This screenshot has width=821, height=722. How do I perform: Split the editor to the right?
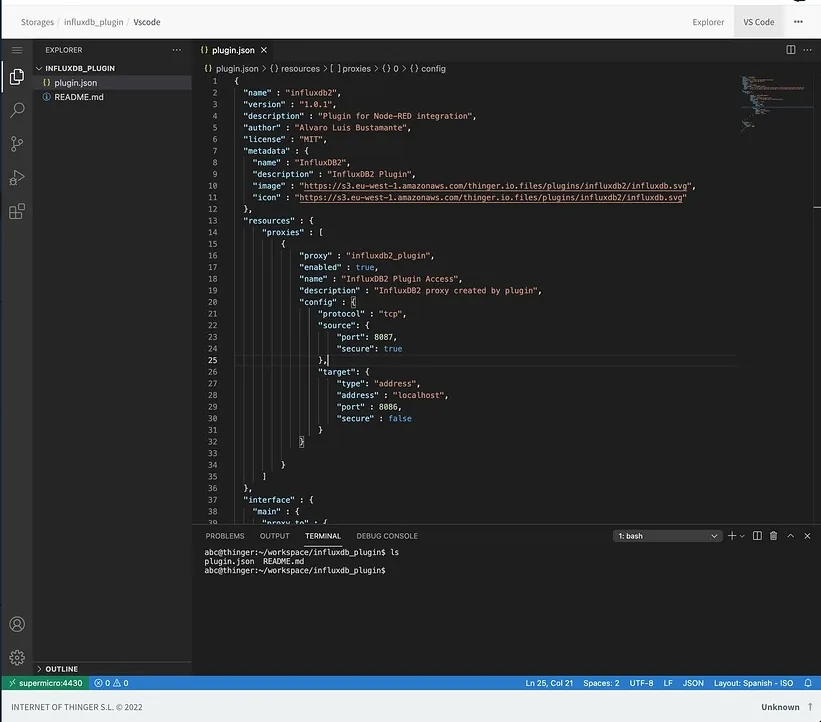tap(791, 50)
